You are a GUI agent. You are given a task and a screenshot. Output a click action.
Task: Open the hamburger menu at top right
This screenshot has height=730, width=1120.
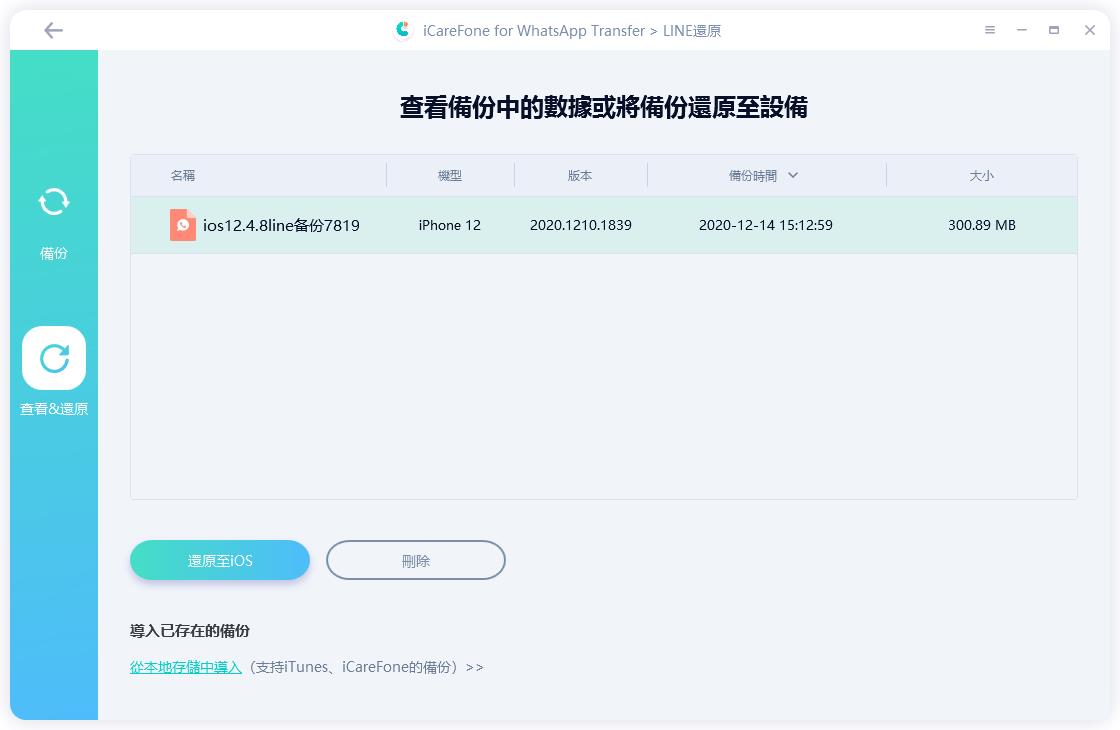tap(989, 30)
